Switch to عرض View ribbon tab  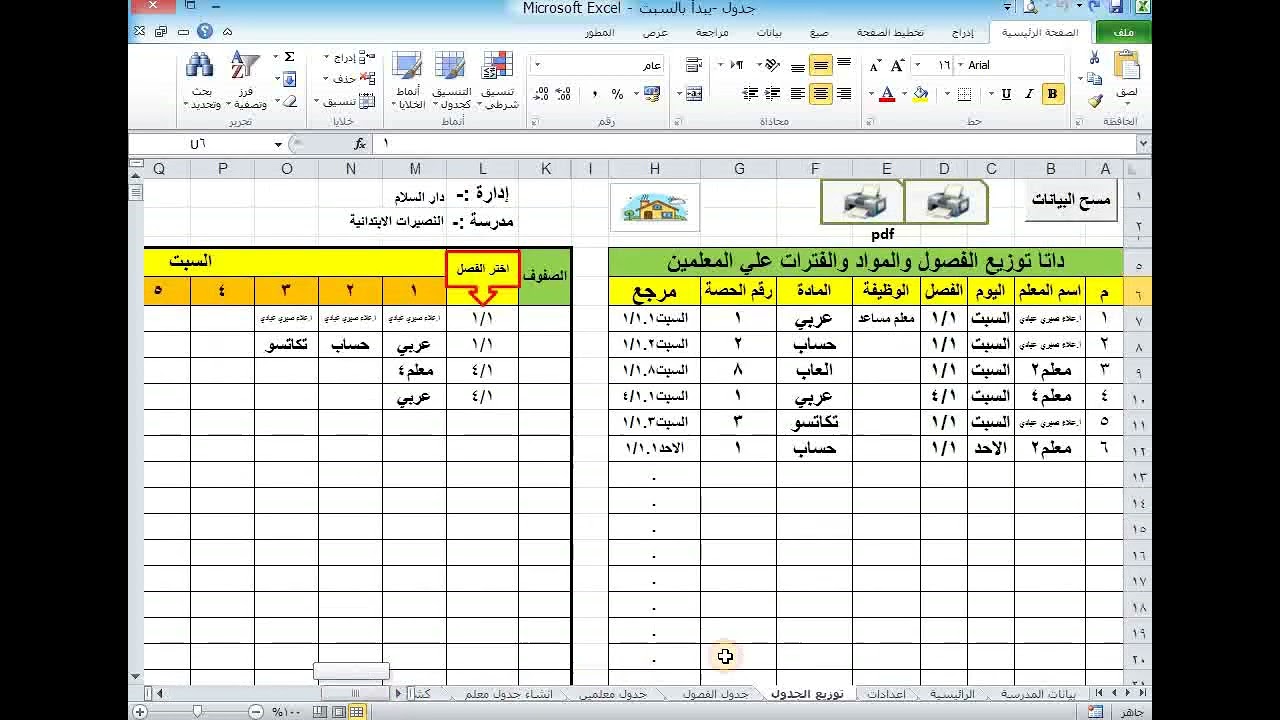pos(655,33)
